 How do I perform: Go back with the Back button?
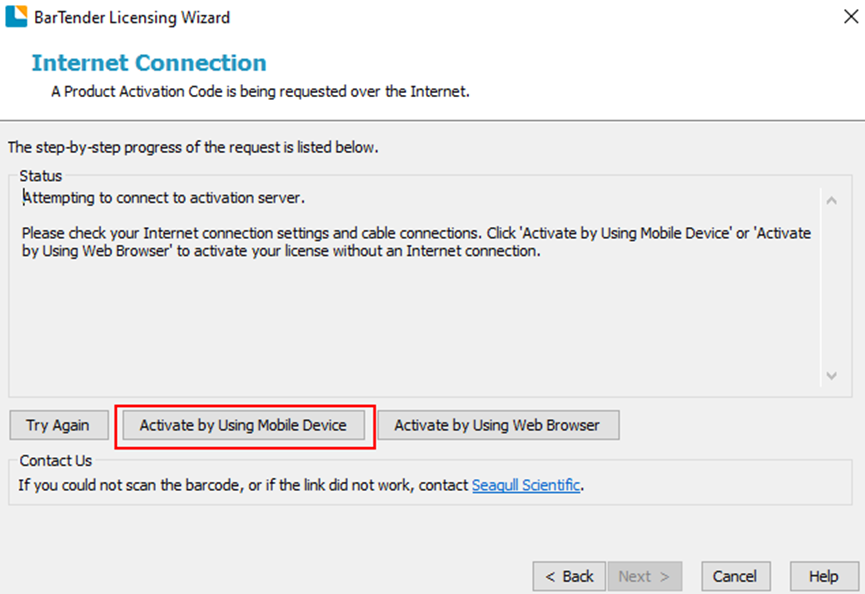pyautogui.click(x=569, y=576)
